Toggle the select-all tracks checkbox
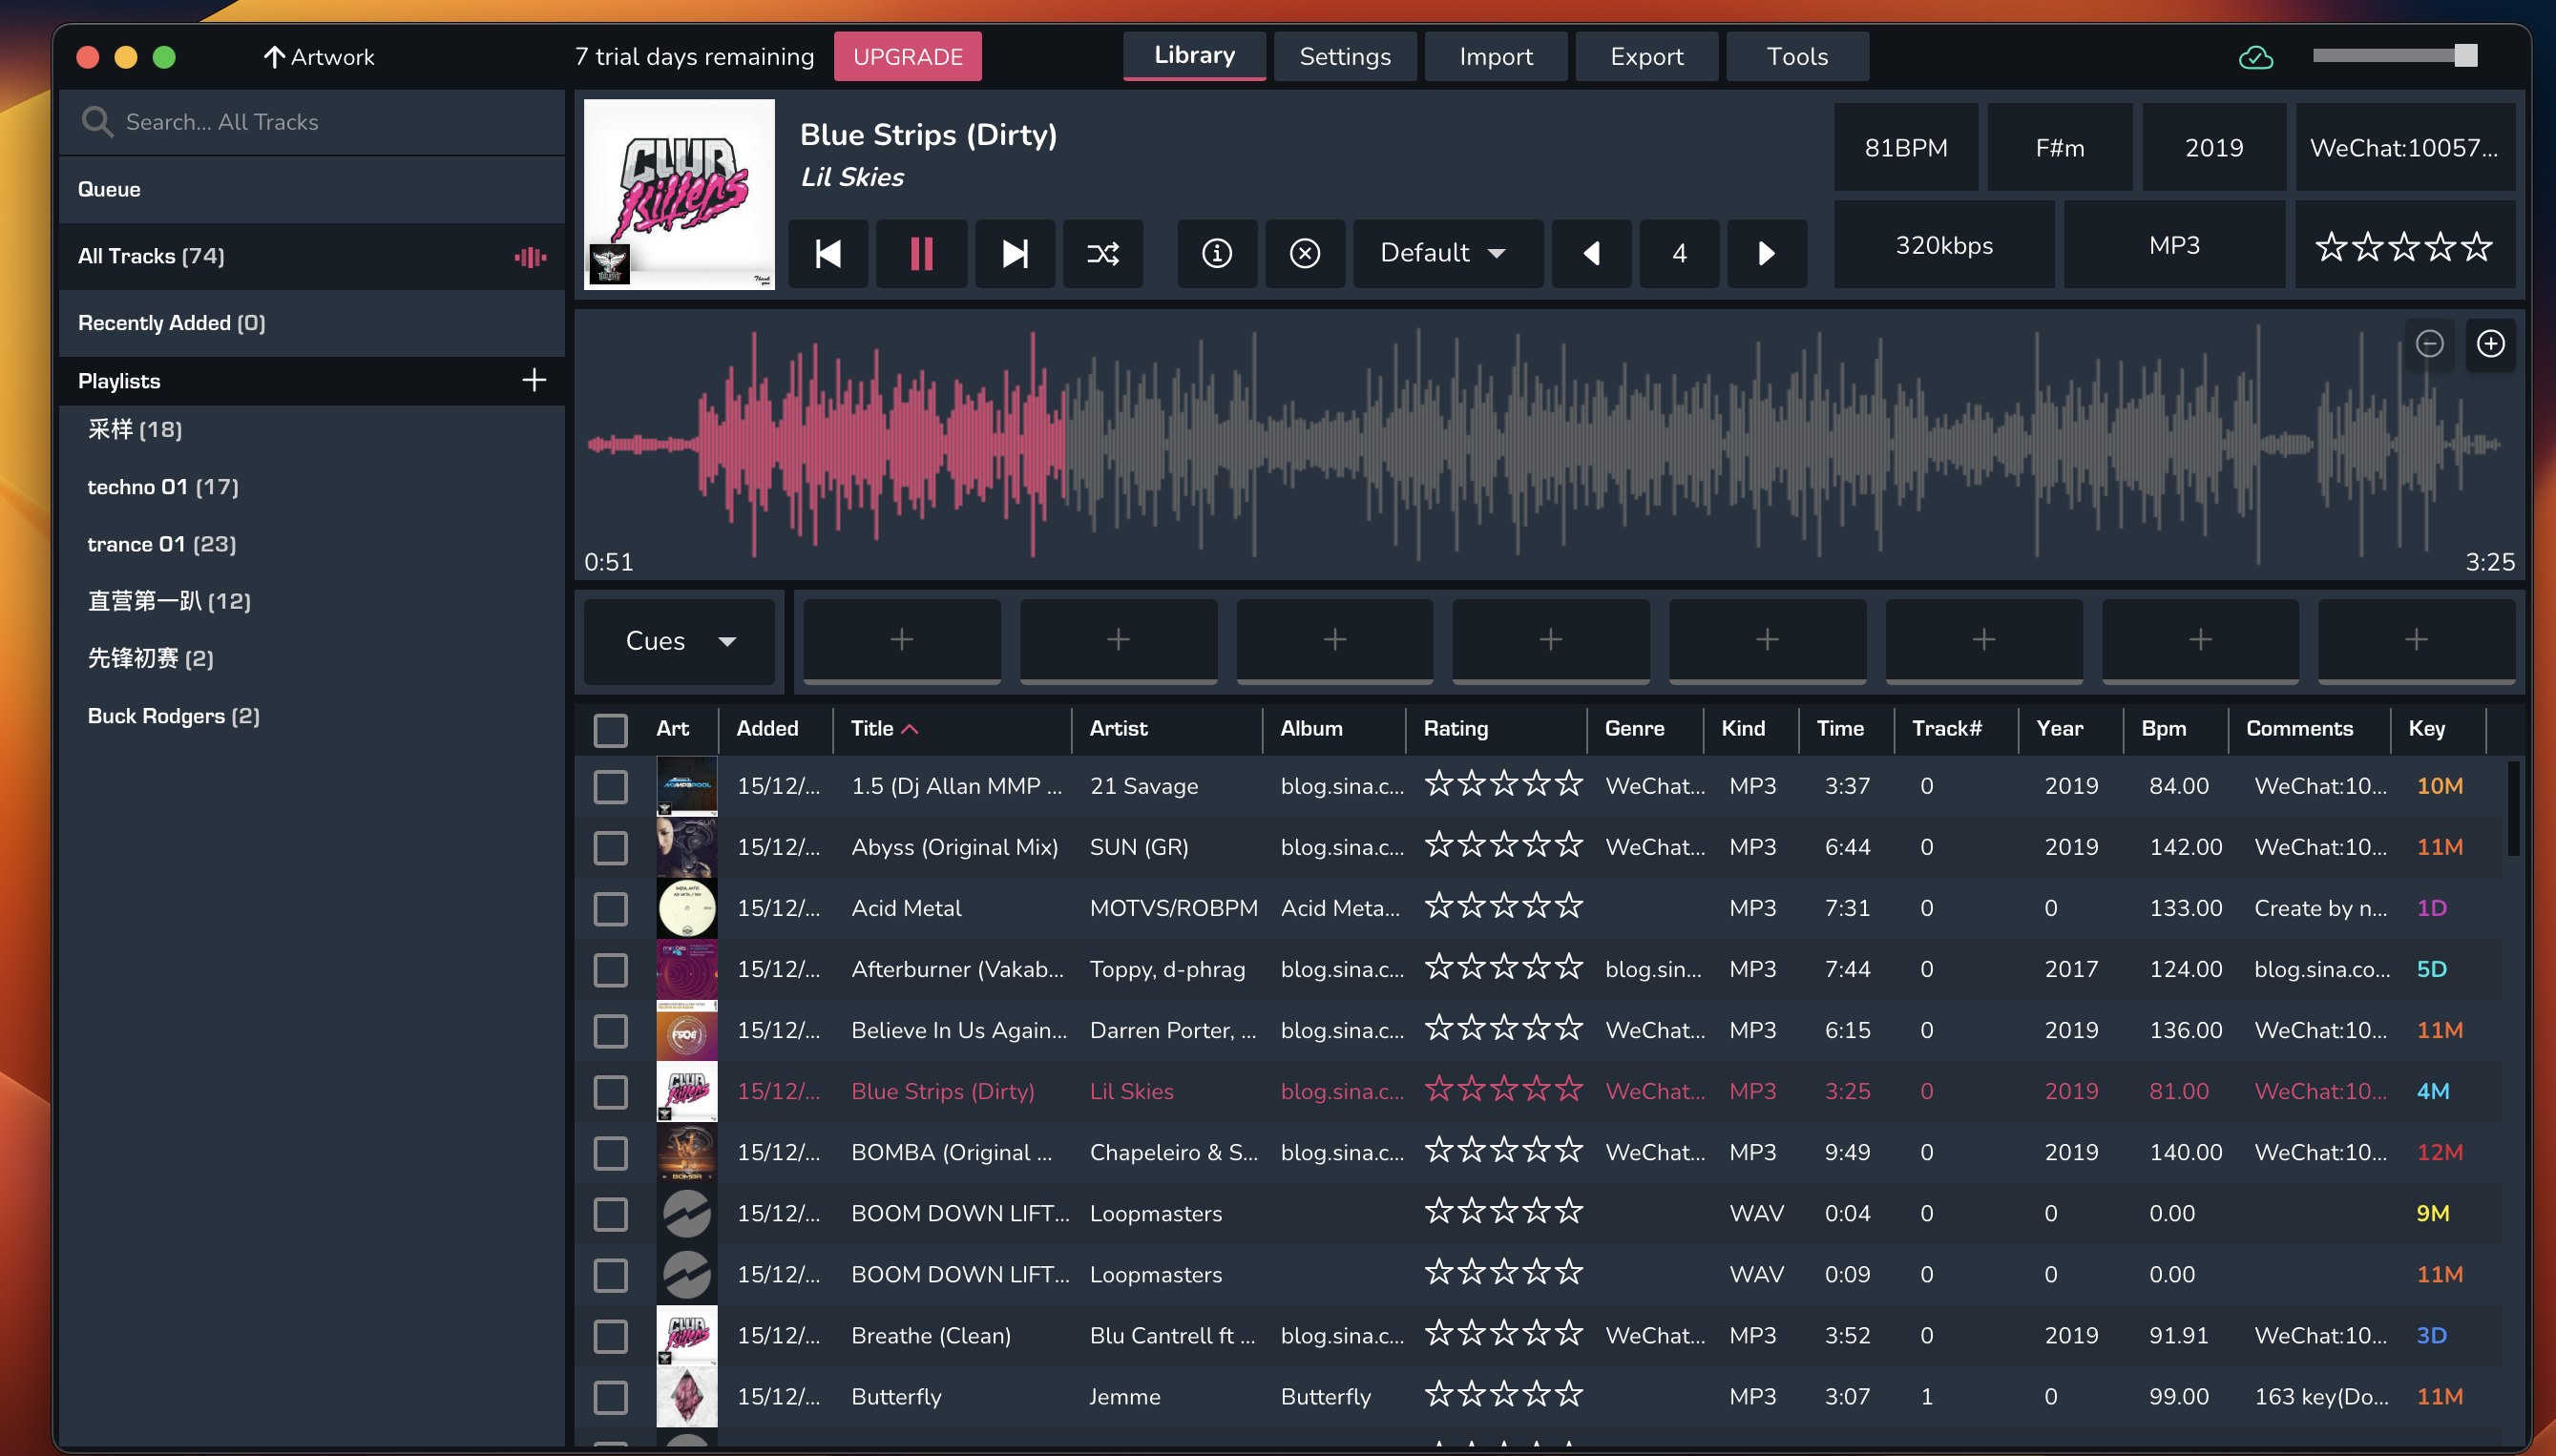Screen dimensions: 2556x1456 [610, 730]
